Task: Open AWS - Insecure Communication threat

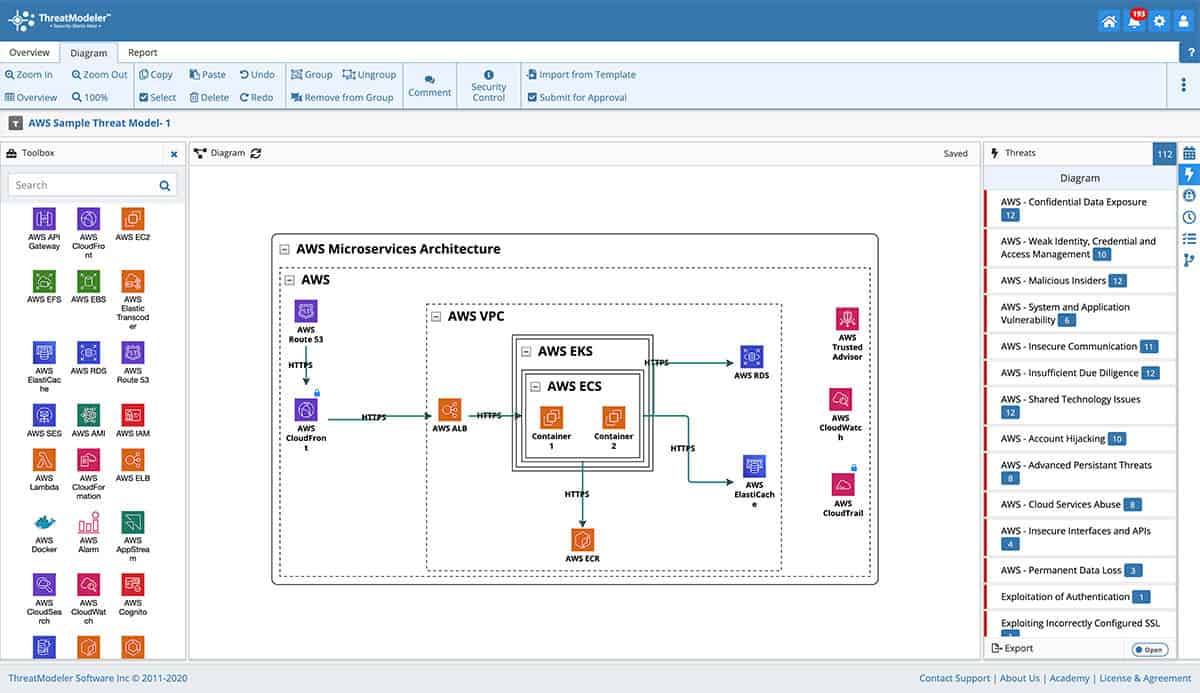Action: [x=1080, y=346]
